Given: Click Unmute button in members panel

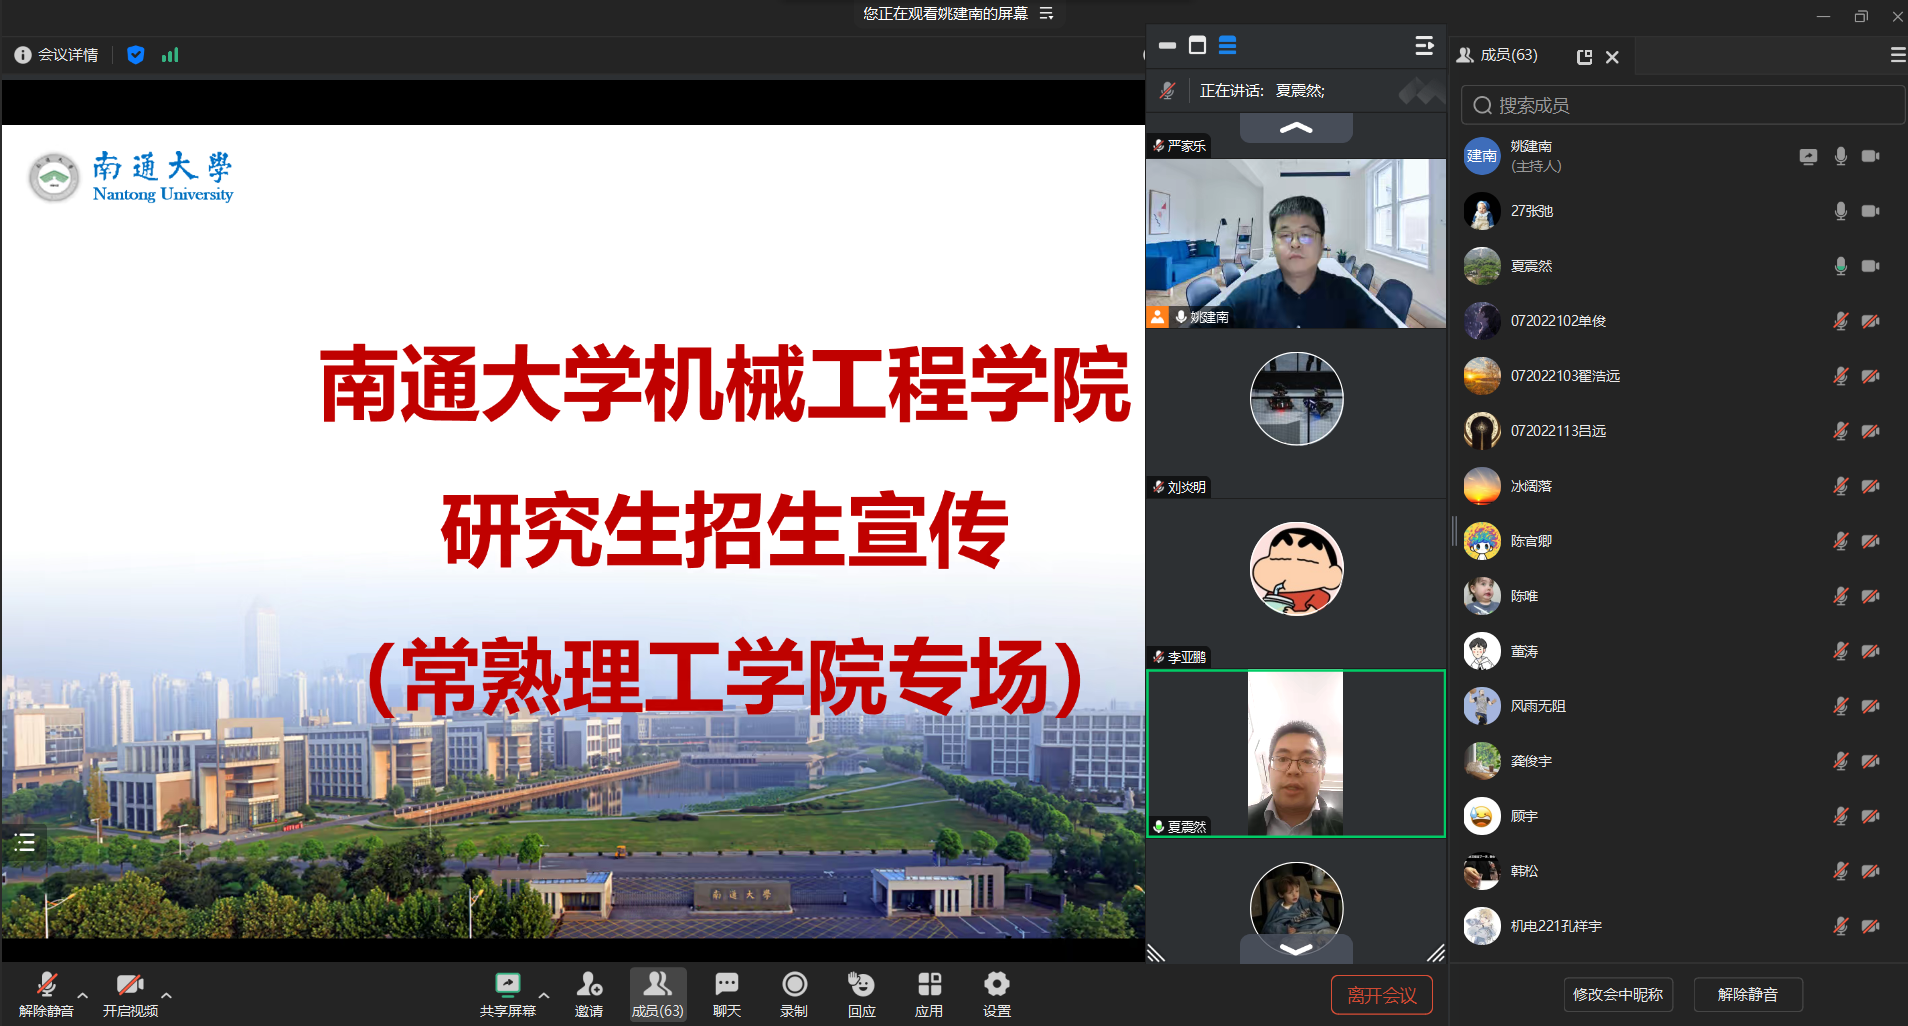Looking at the screenshot, I should click(x=1748, y=995).
